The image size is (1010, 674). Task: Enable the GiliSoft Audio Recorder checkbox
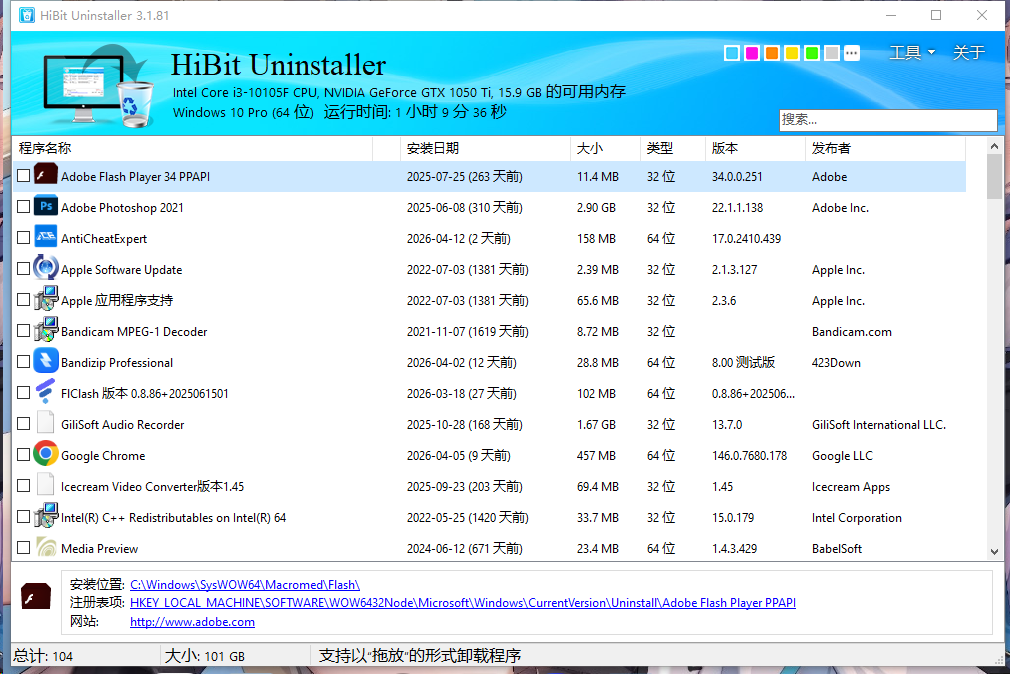tap(24, 424)
